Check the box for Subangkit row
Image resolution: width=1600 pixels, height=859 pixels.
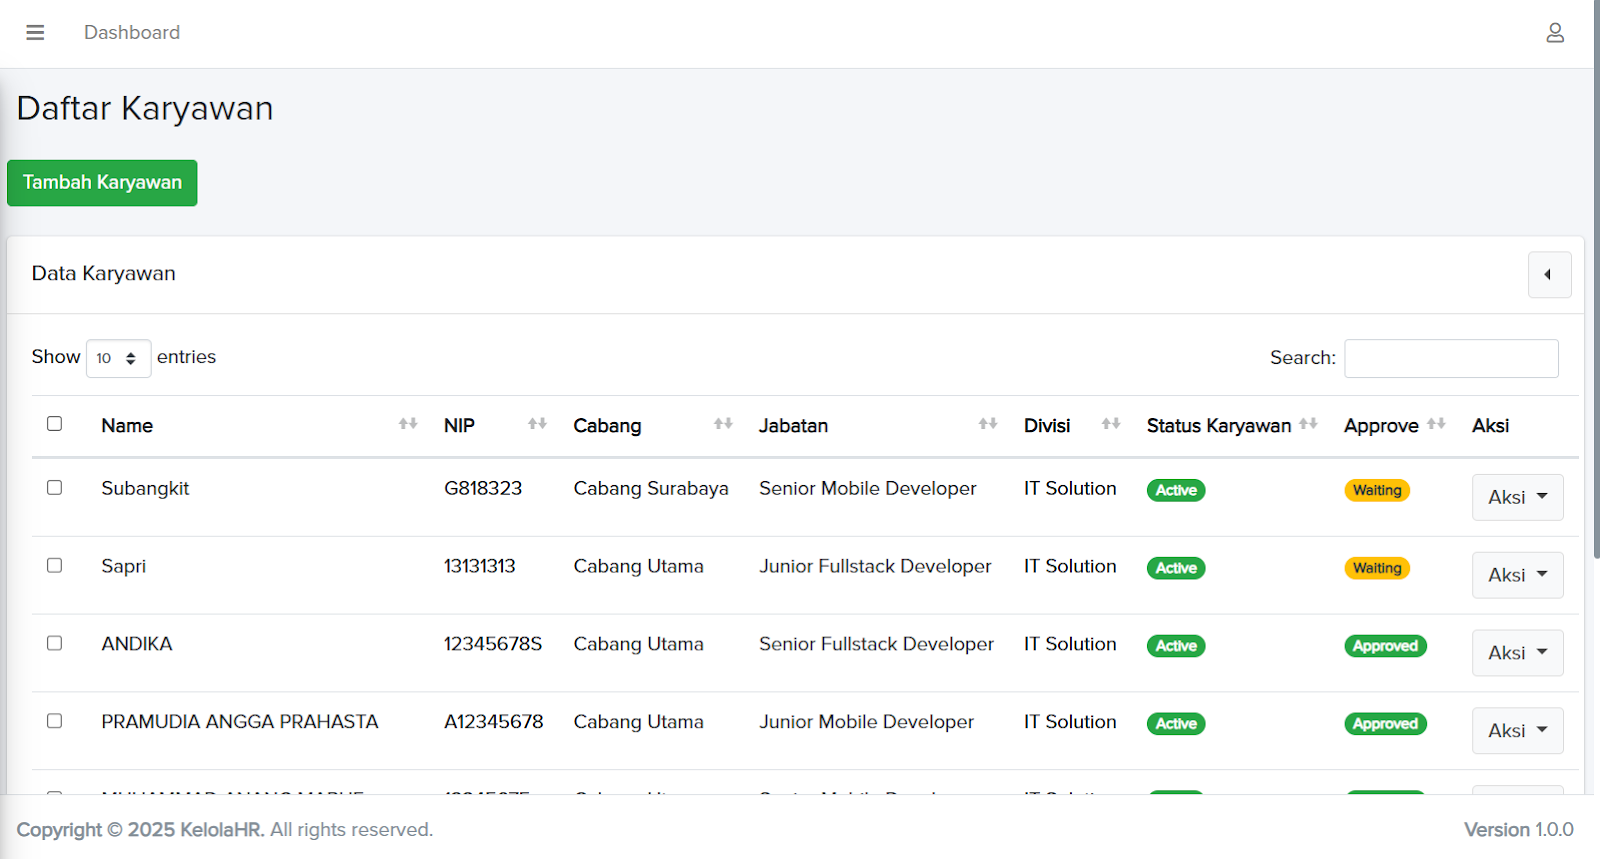55,488
